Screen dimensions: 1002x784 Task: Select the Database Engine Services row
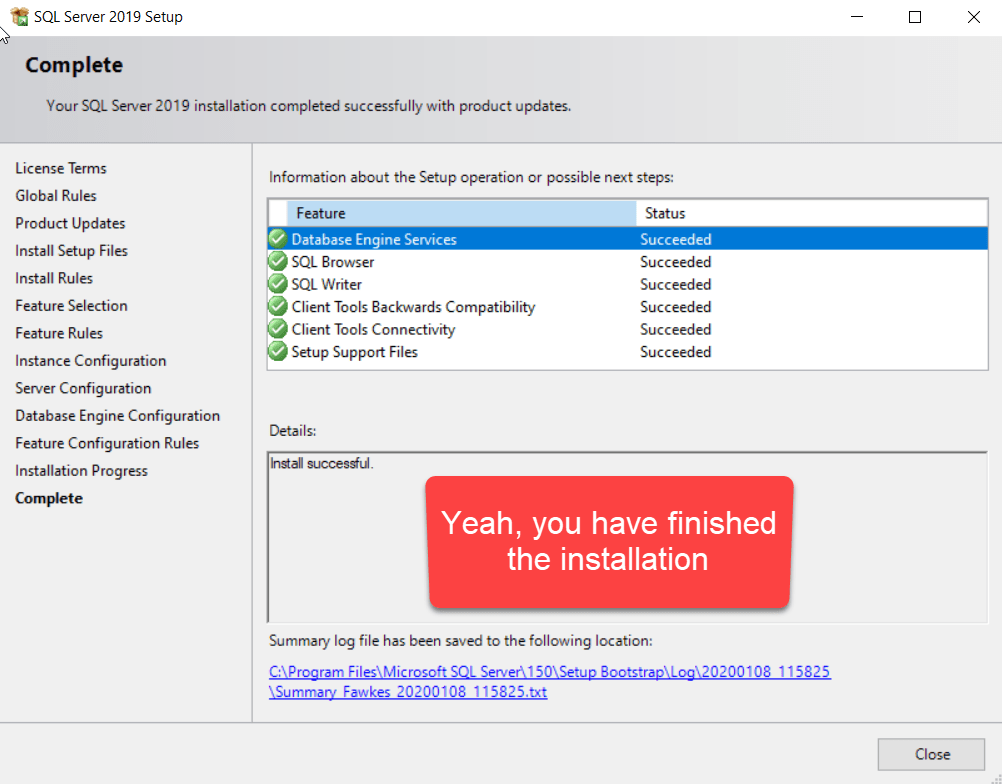tap(628, 239)
